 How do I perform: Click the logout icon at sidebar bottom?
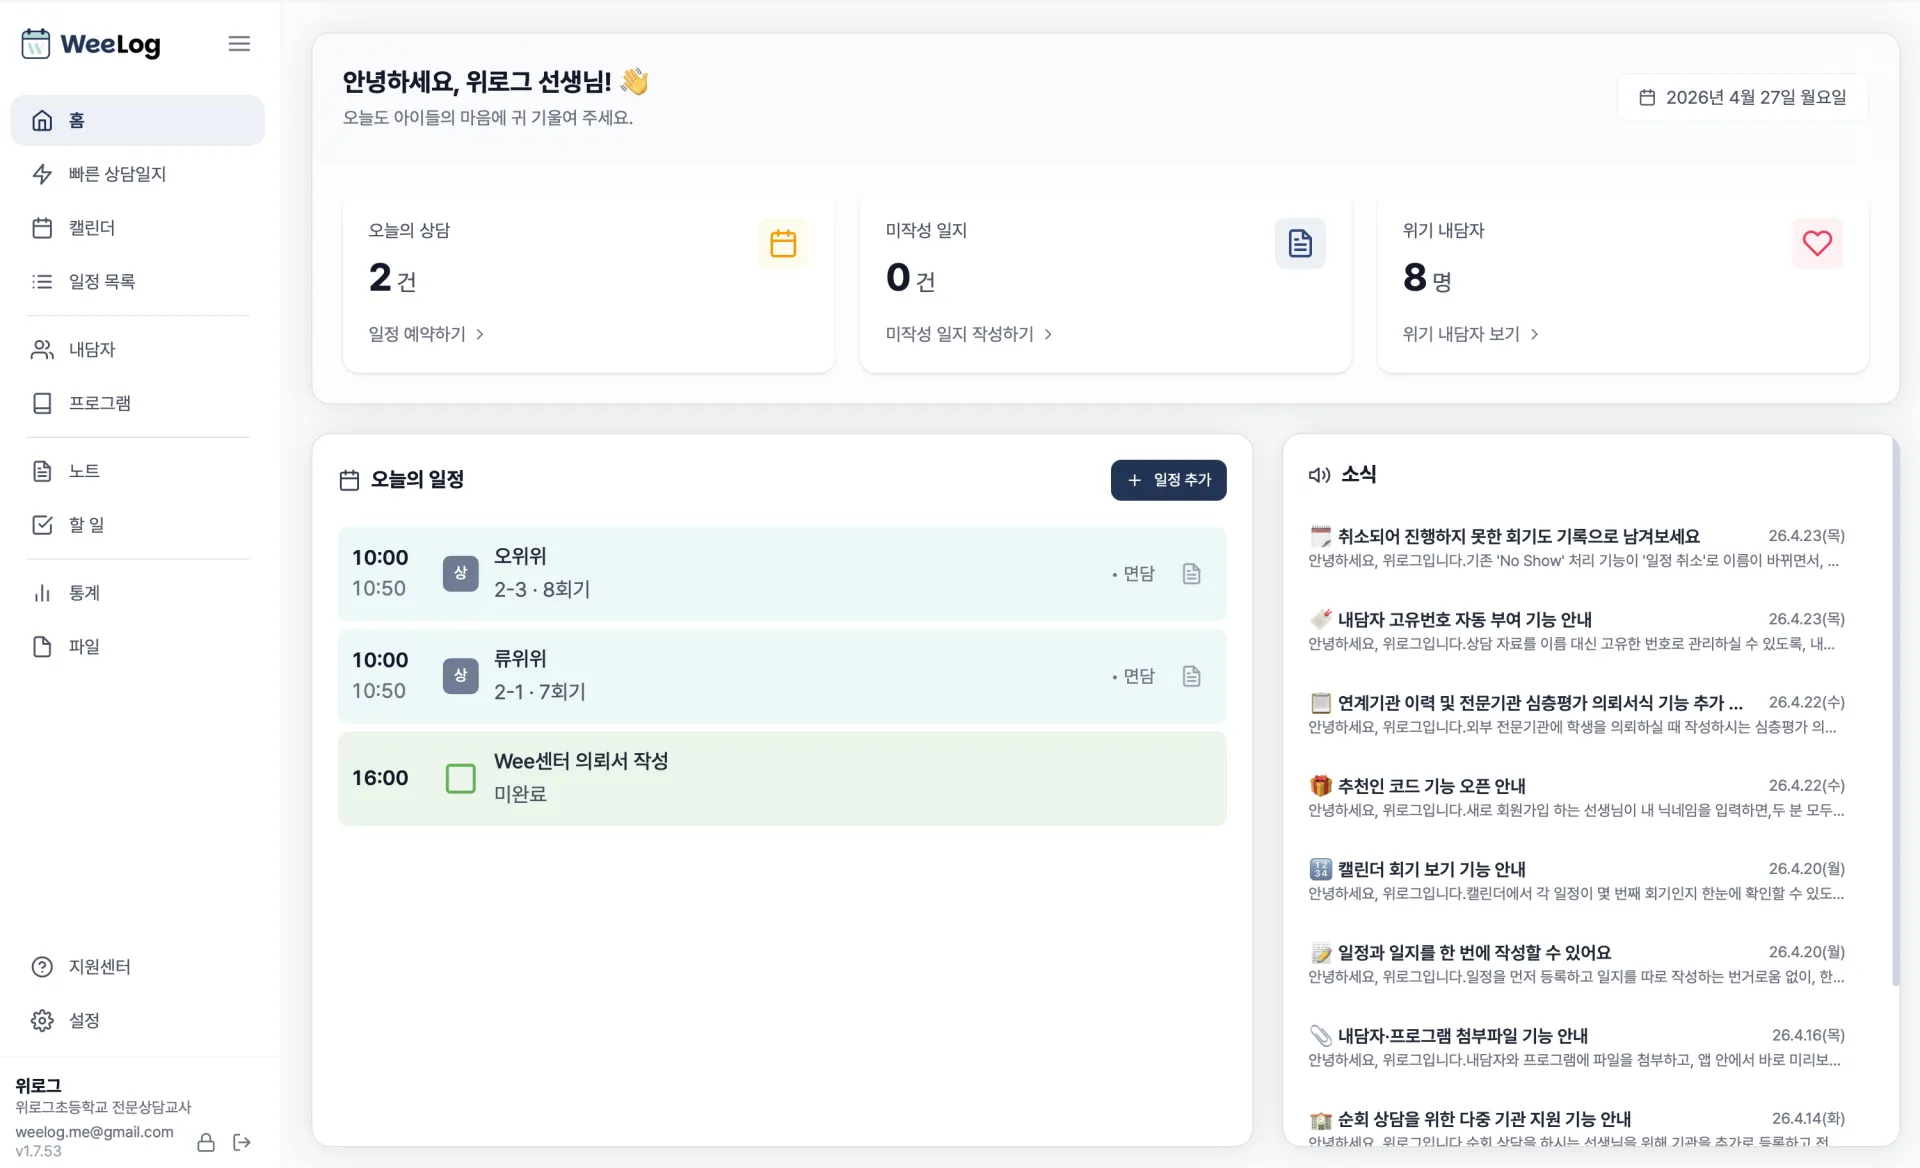pyautogui.click(x=242, y=1142)
